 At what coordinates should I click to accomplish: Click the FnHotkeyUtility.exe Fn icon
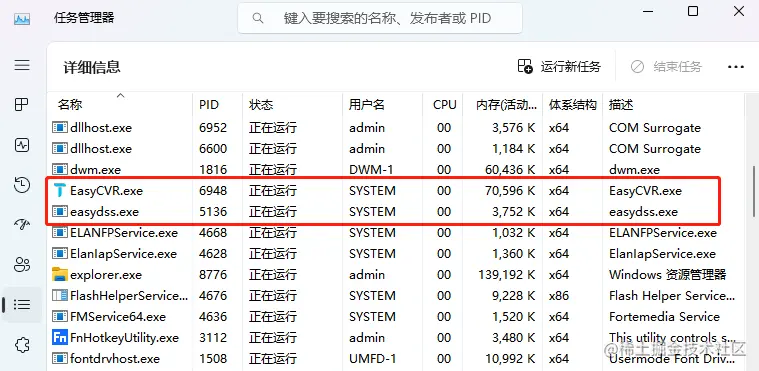pos(60,338)
